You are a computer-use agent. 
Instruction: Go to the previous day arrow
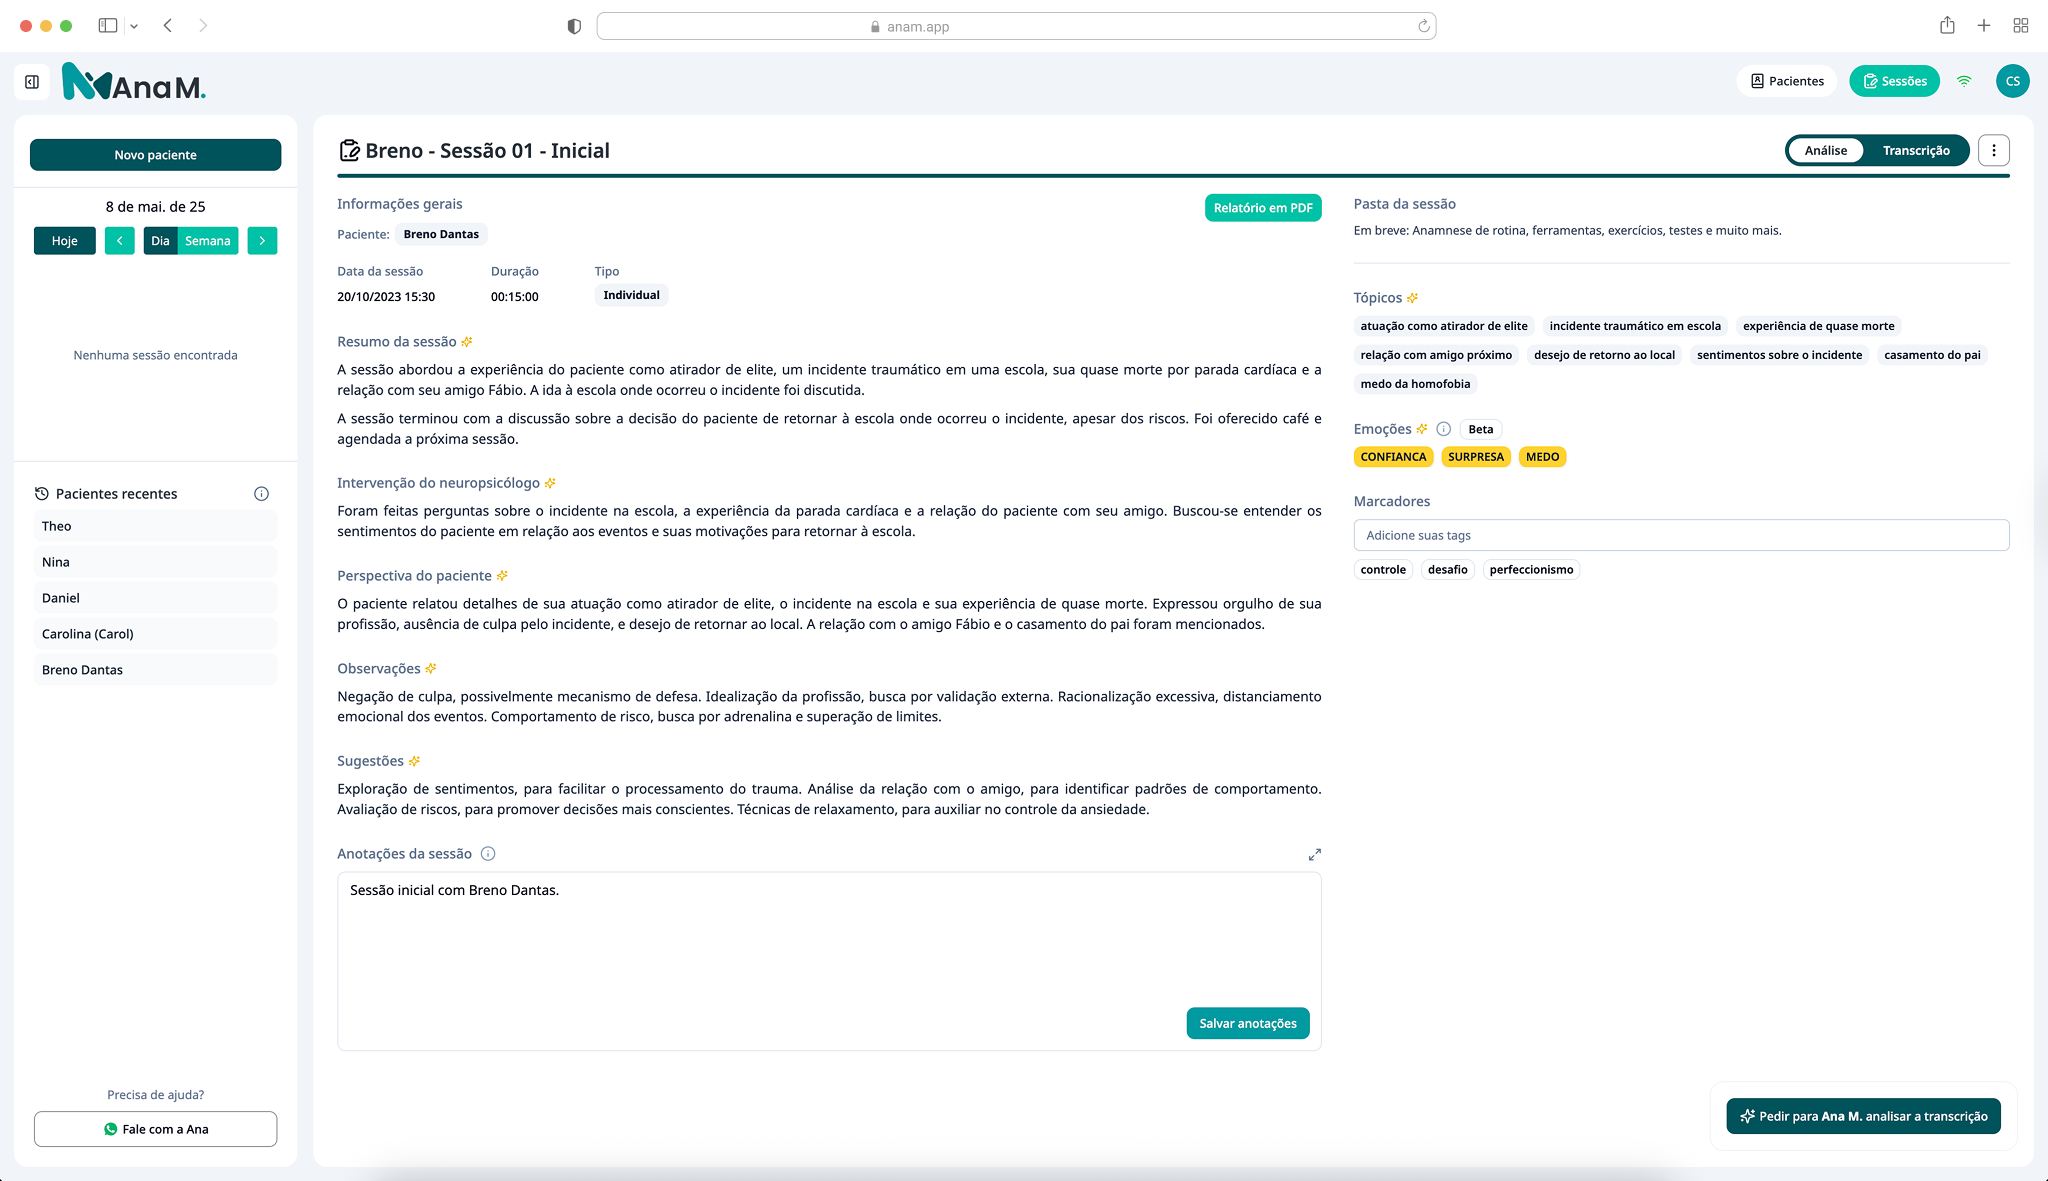tap(119, 241)
